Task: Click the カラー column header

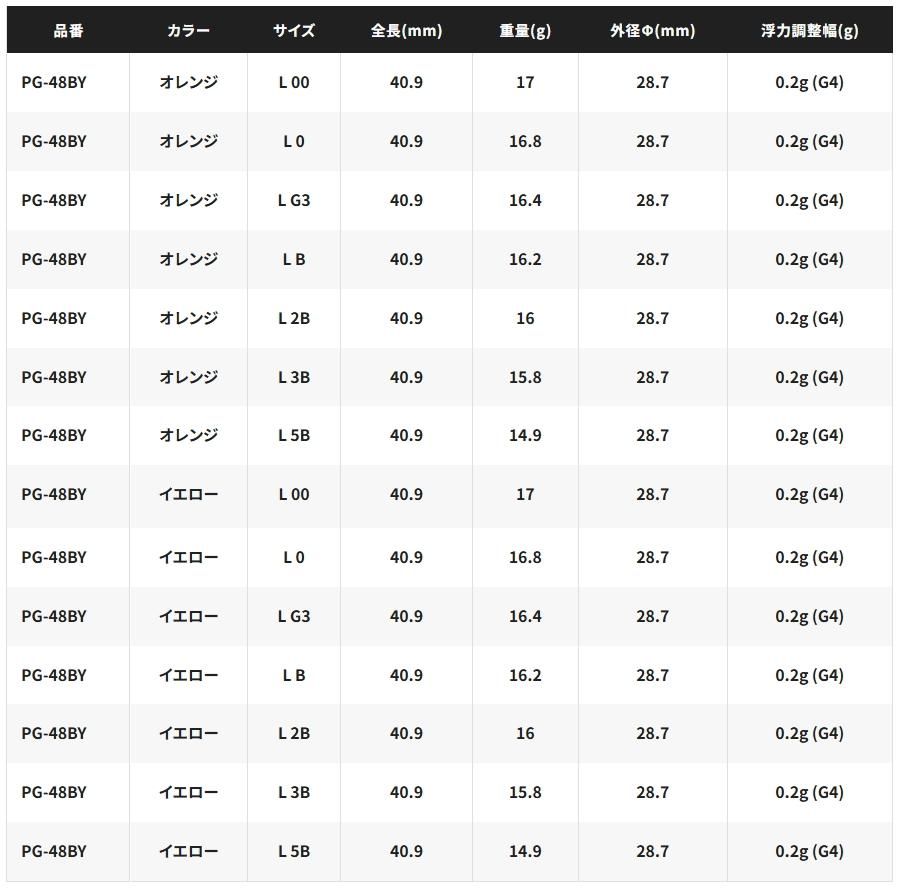Action: click(x=188, y=31)
